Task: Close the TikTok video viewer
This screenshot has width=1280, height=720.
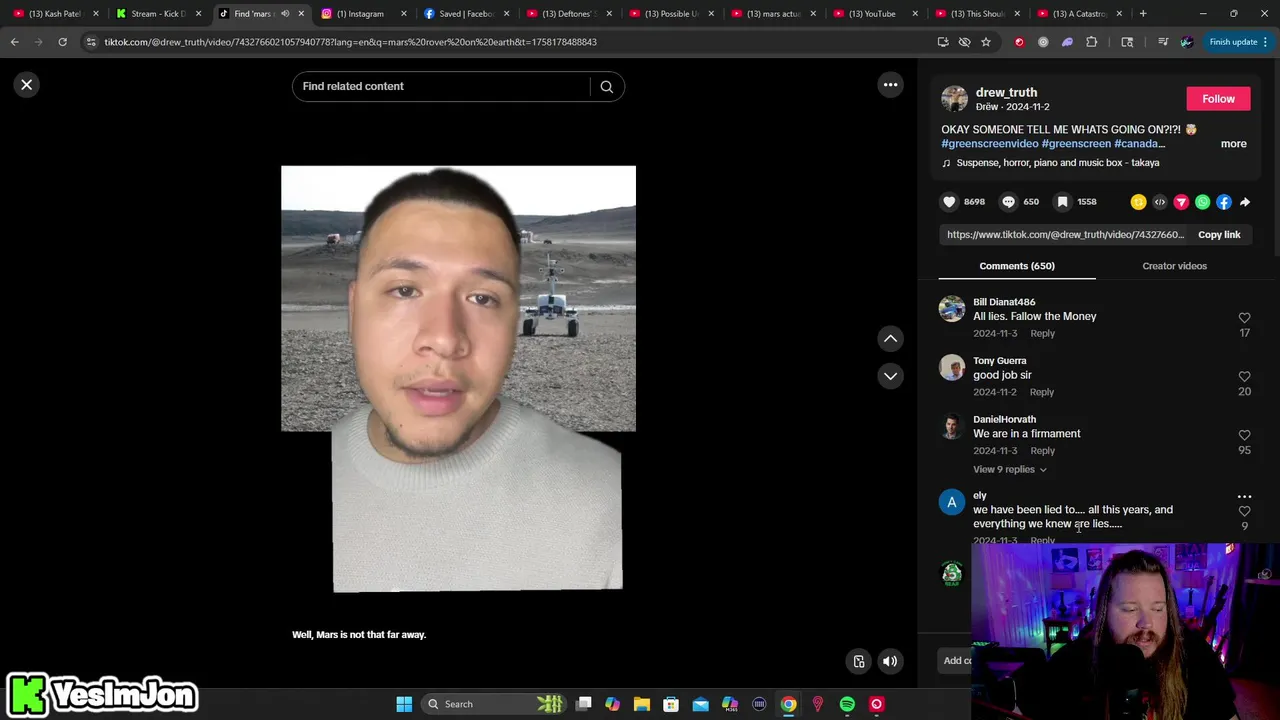Action: pos(27,85)
